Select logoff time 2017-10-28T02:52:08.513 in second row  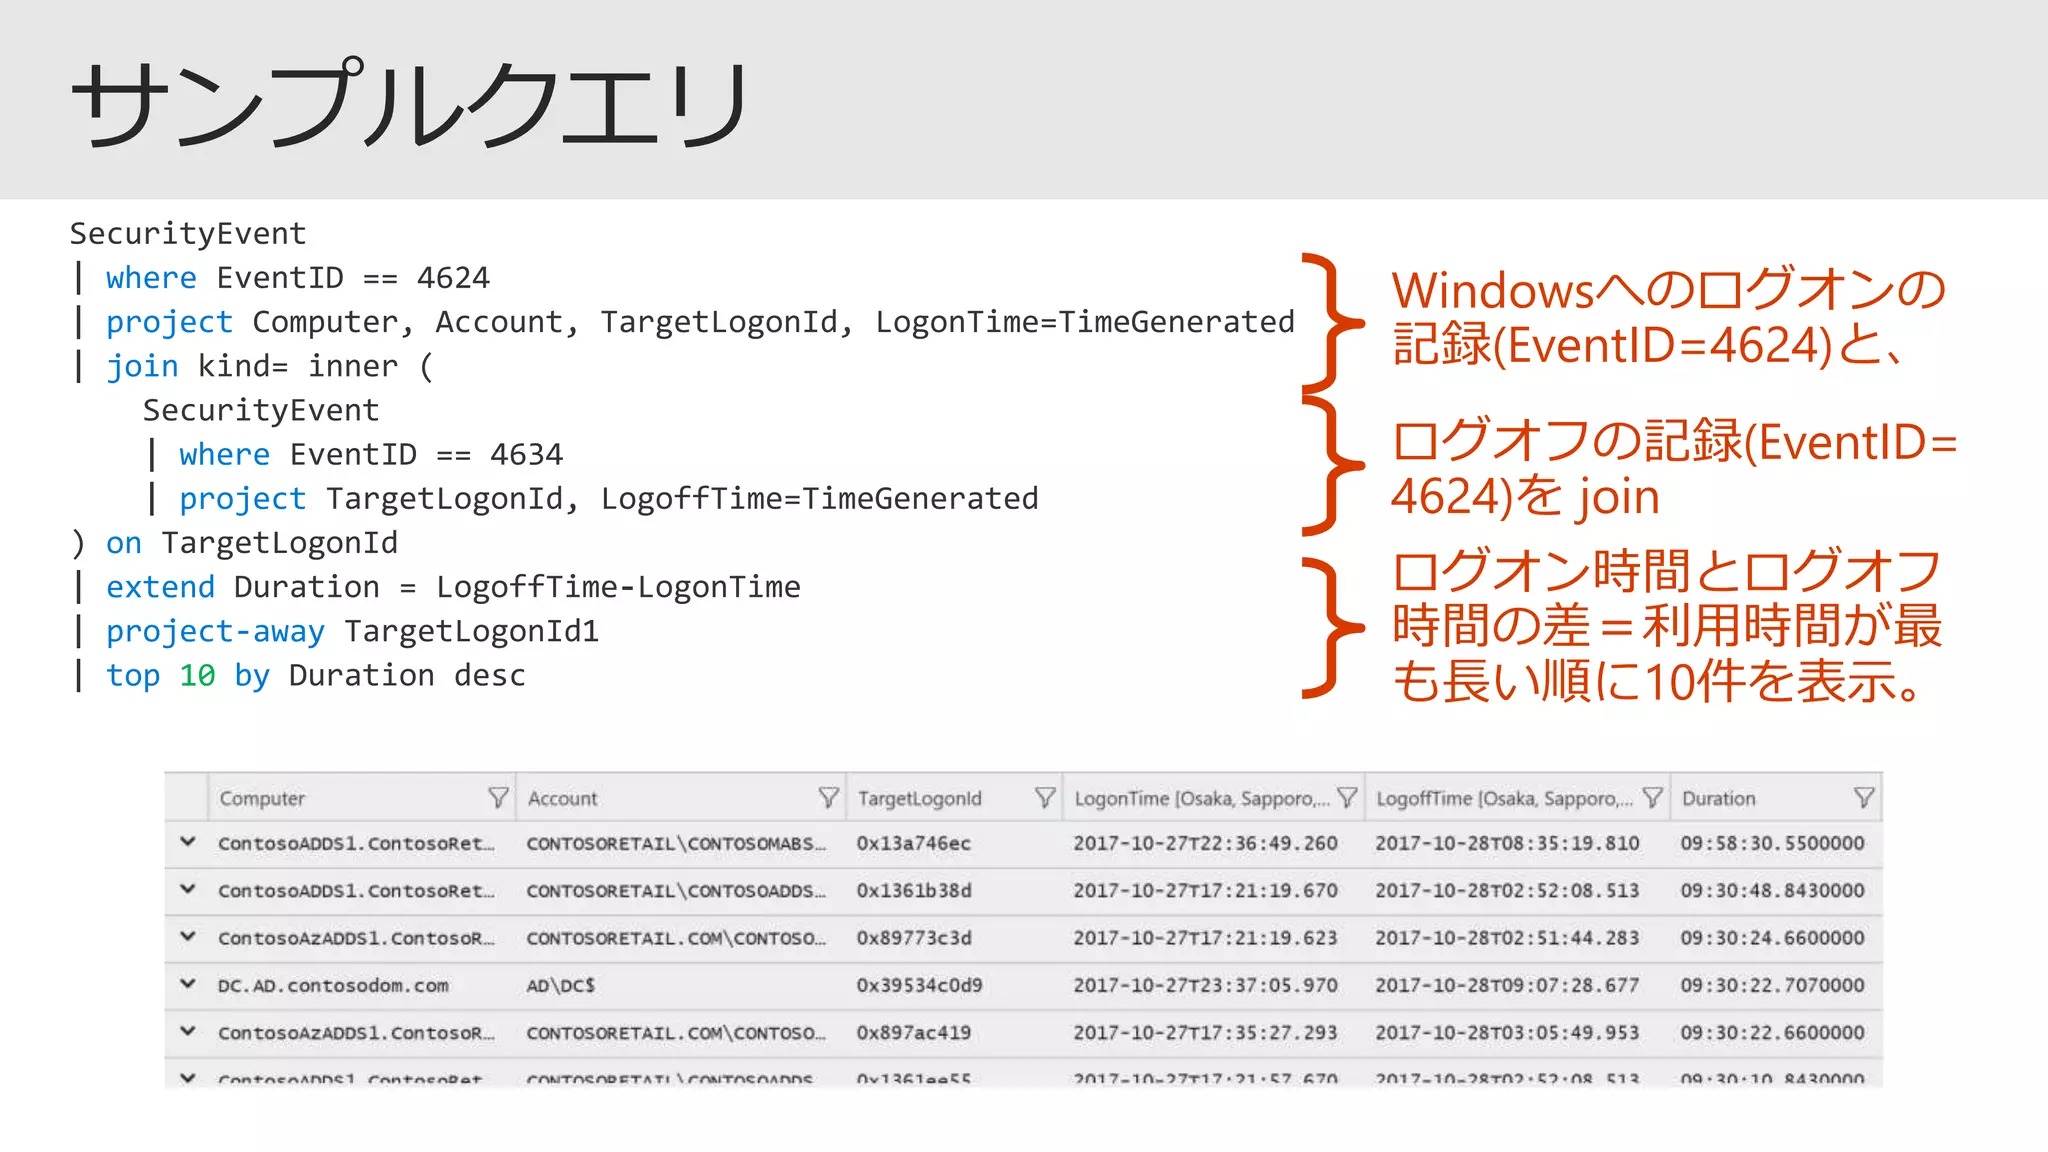point(1507,891)
